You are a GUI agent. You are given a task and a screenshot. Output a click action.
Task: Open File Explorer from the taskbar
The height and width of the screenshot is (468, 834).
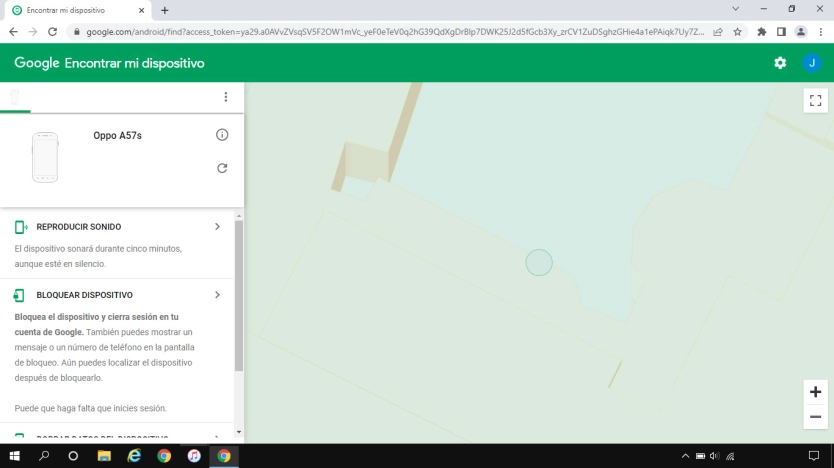tap(104, 456)
